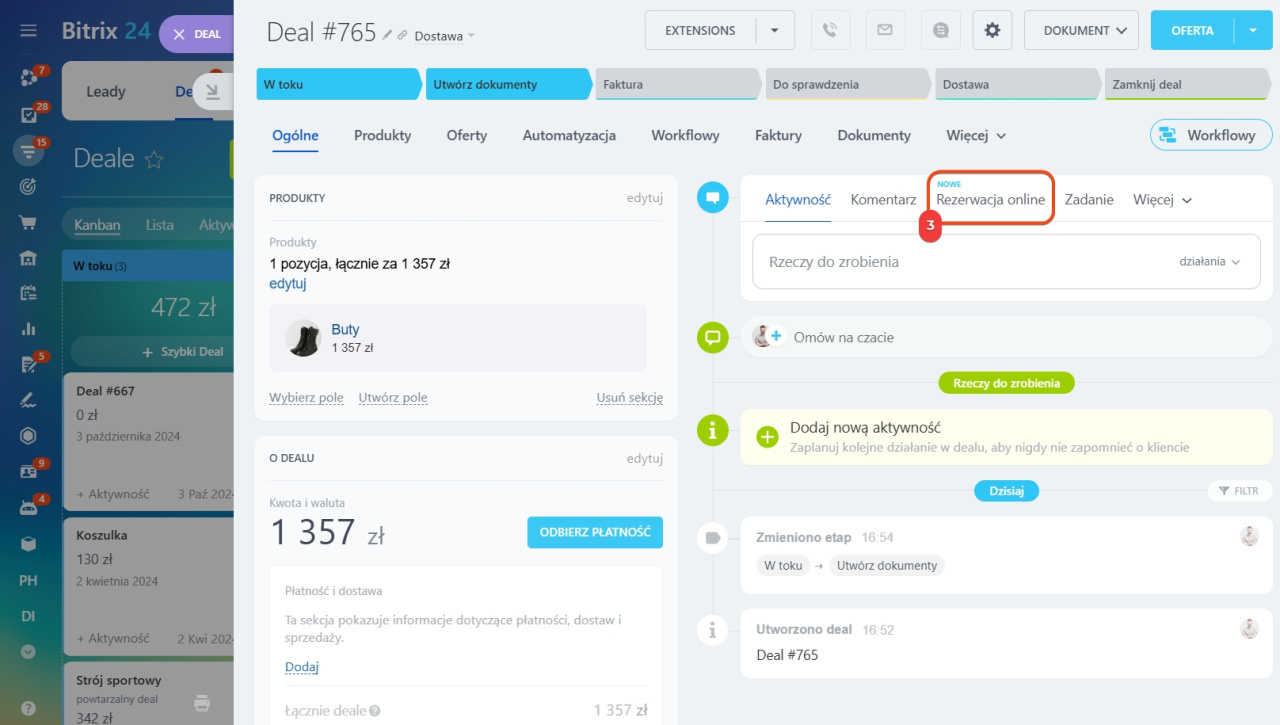1280x725 pixels.
Task: Open deal settings gear icon
Action: [992, 31]
